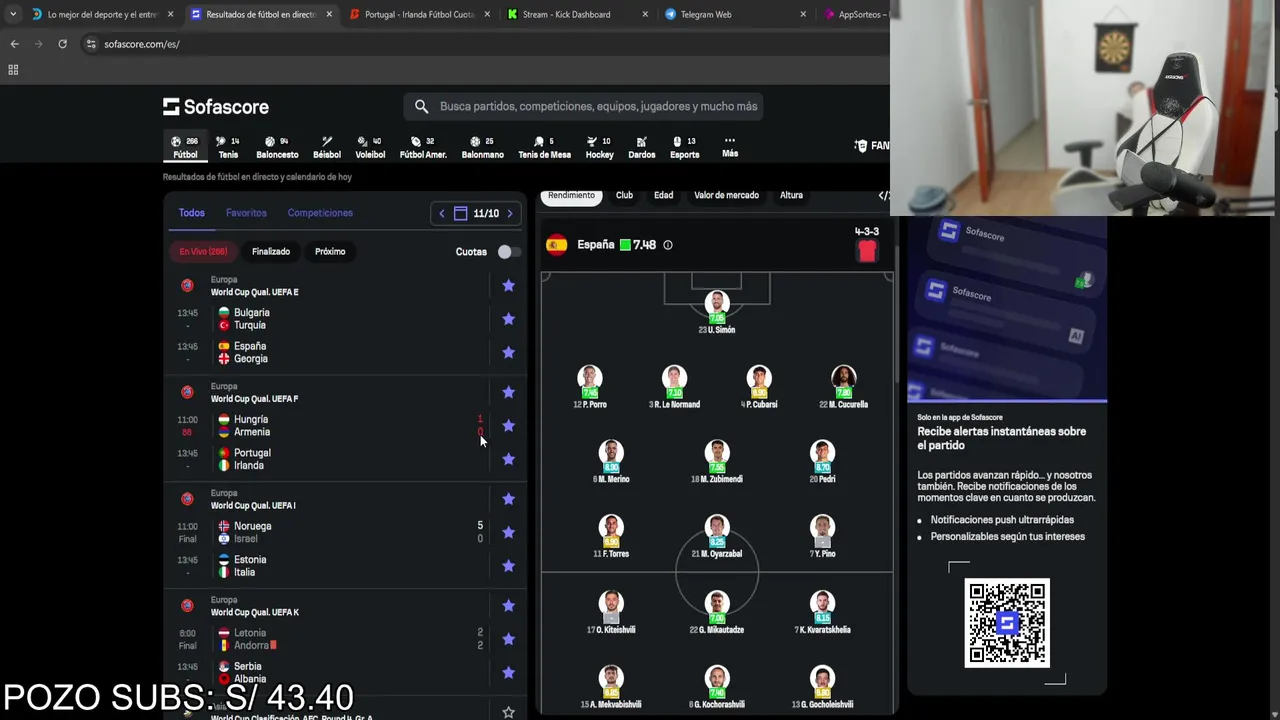Click the info icon next to España rating
The width and height of the screenshot is (1280, 720).
(x=668, y=245)
